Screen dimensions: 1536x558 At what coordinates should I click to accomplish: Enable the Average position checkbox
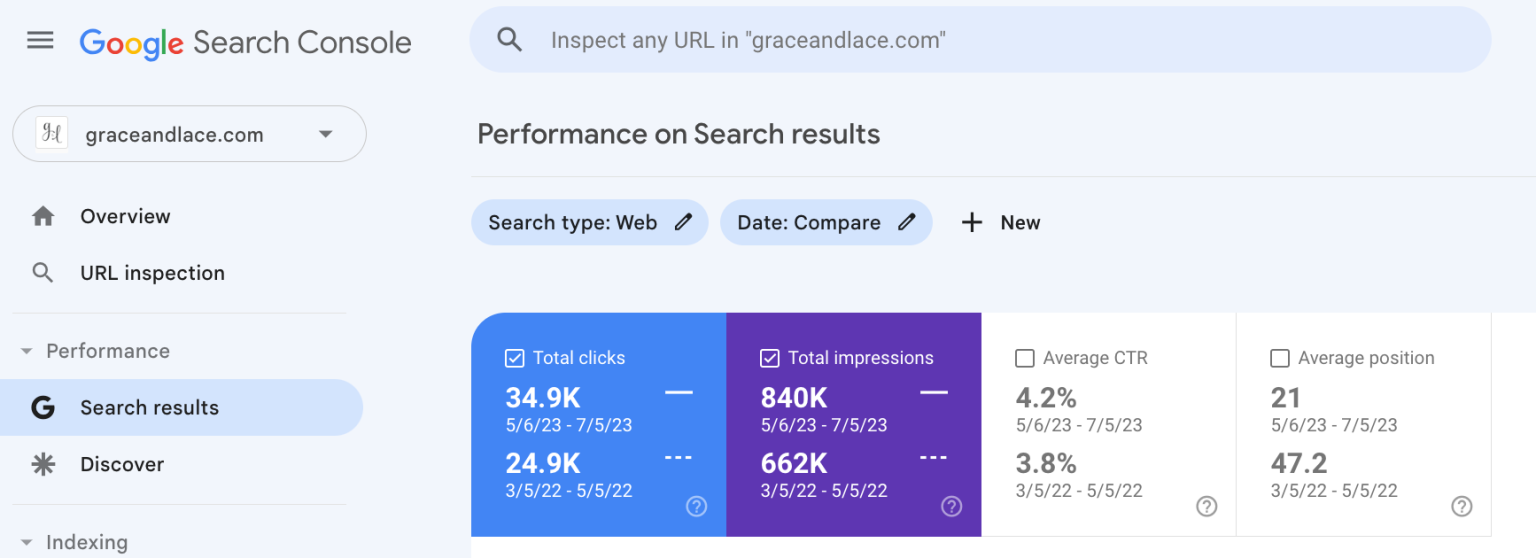1280,358
